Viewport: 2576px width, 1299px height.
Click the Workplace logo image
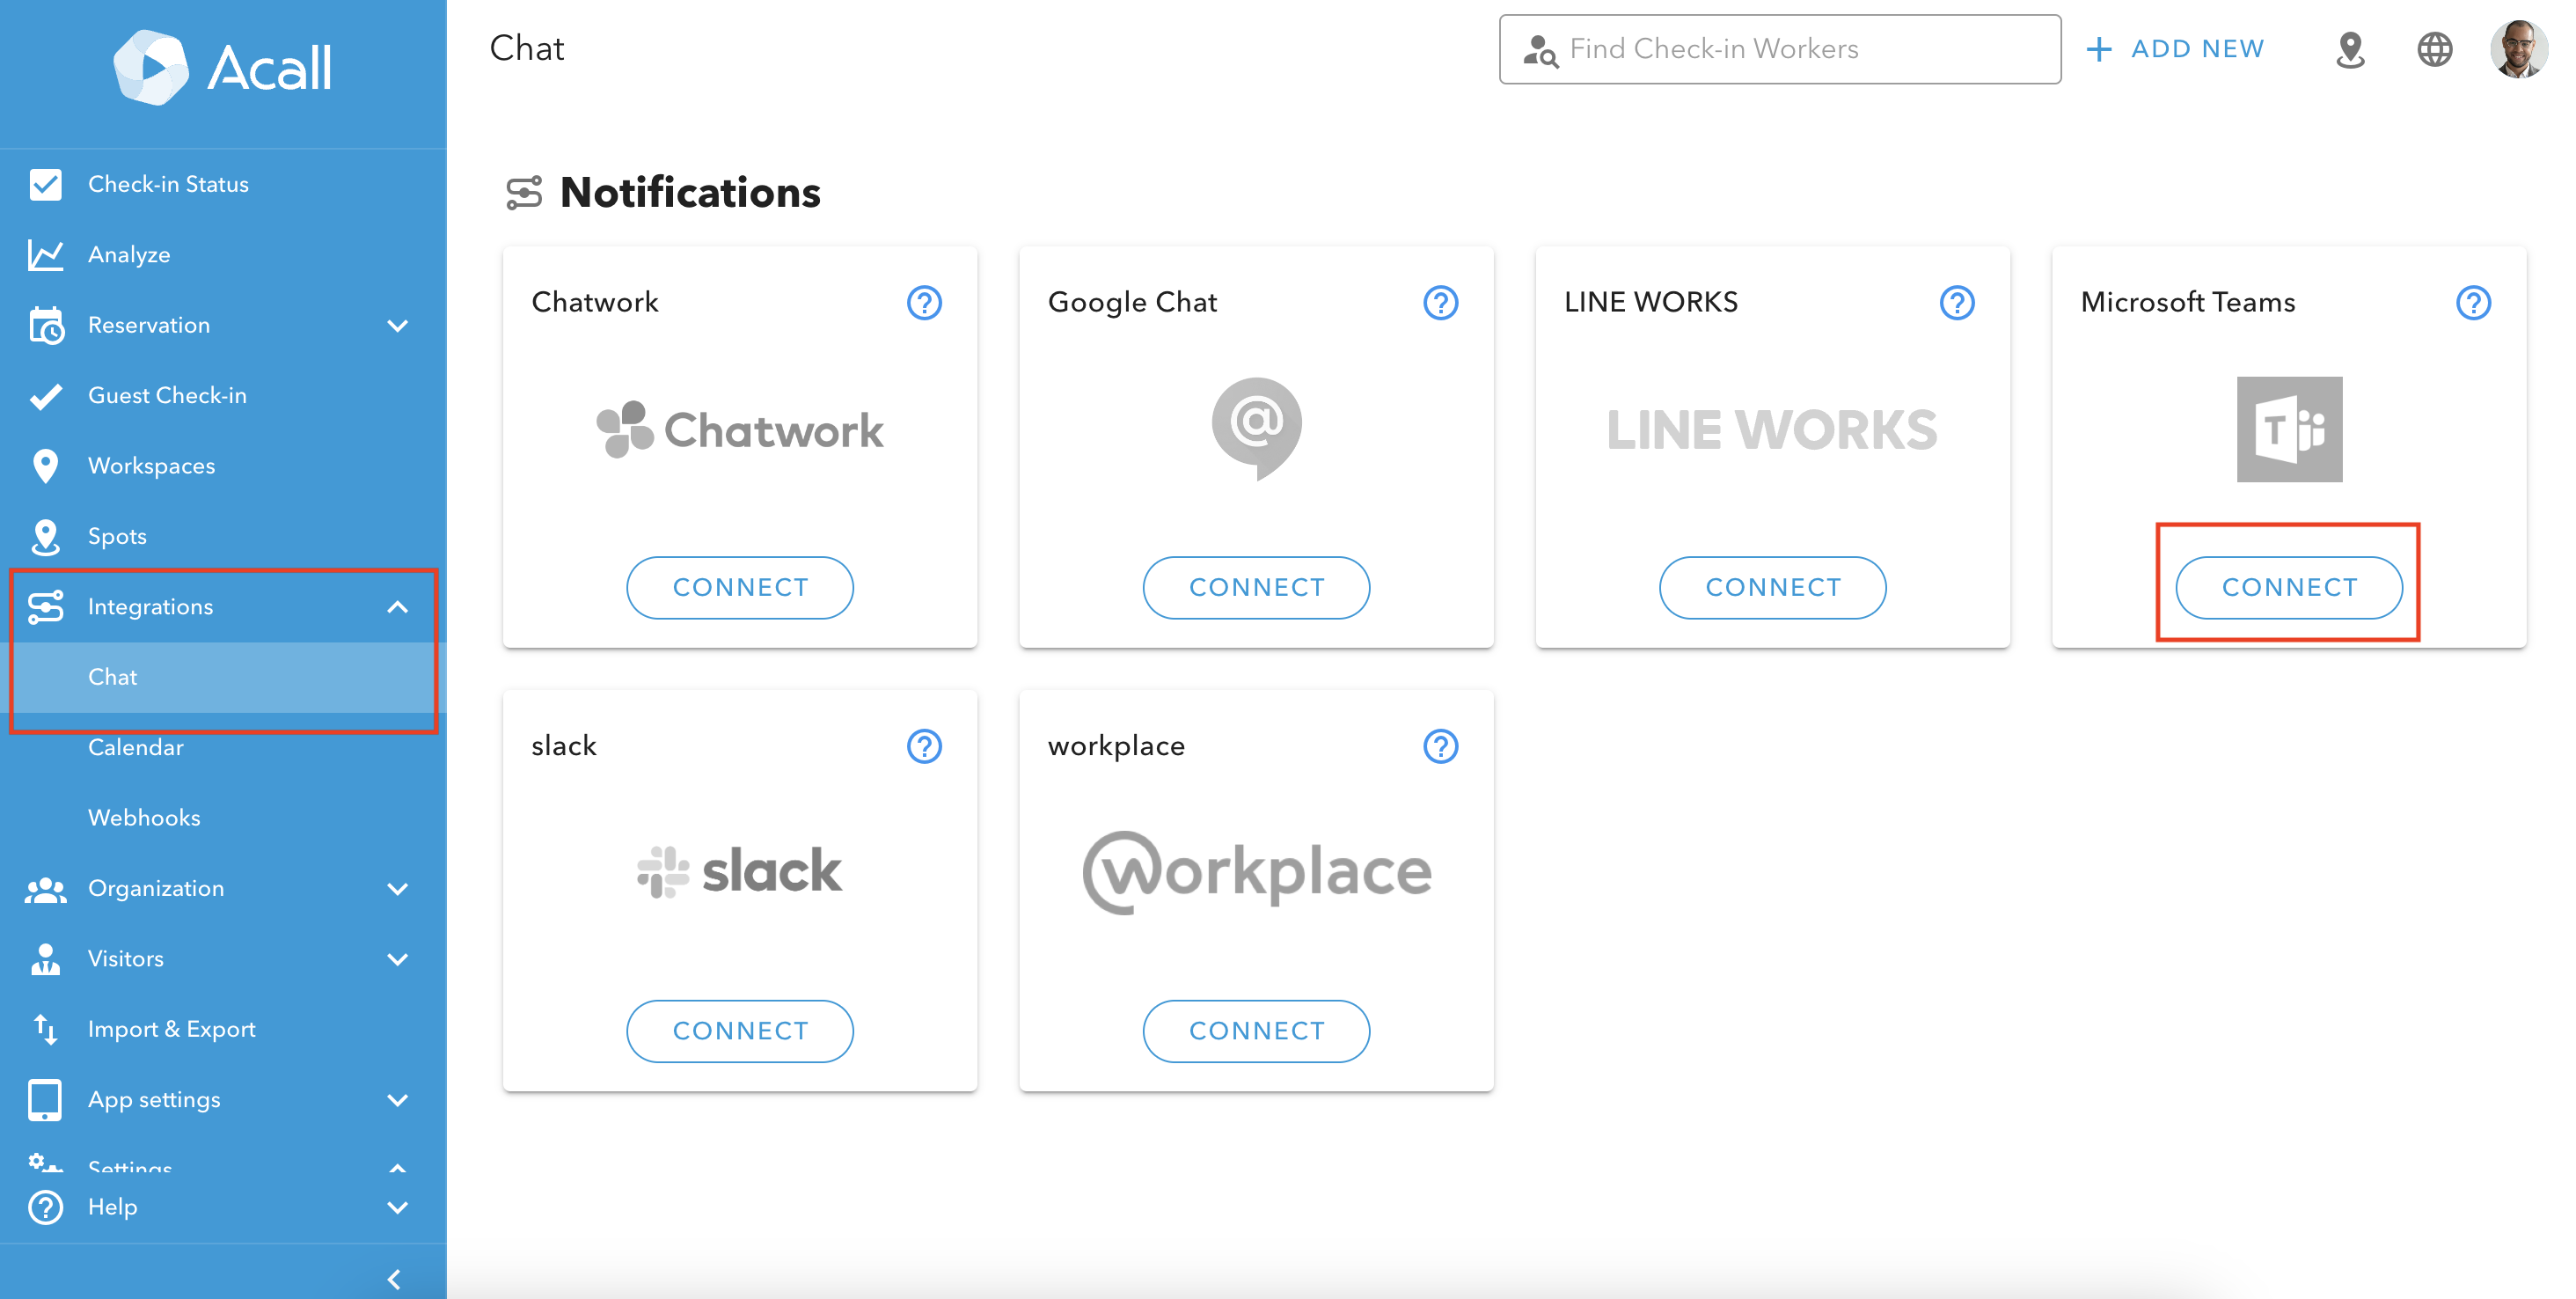(x=1256, y=873)
